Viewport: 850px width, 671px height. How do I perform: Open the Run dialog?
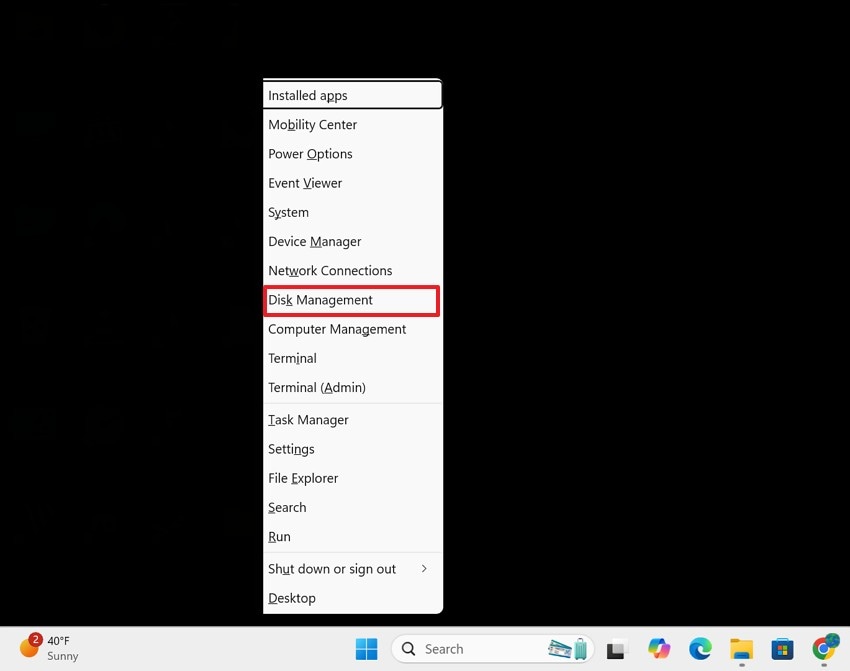279,536
